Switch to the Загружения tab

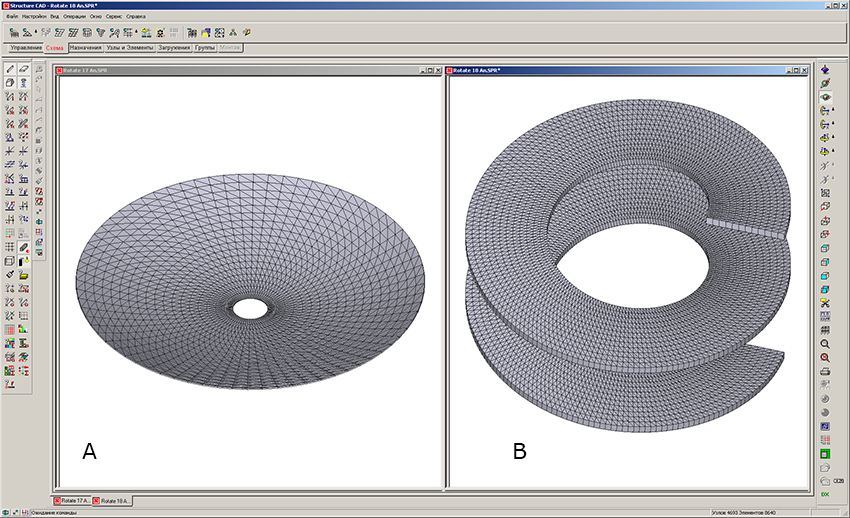coord(175,48)
